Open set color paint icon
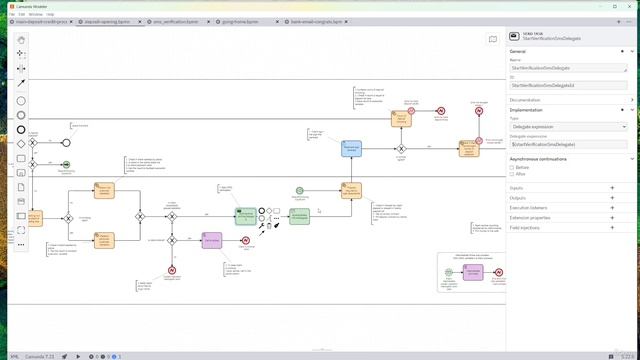This screenshot has height=360, width=640. [x=277, y=225]
